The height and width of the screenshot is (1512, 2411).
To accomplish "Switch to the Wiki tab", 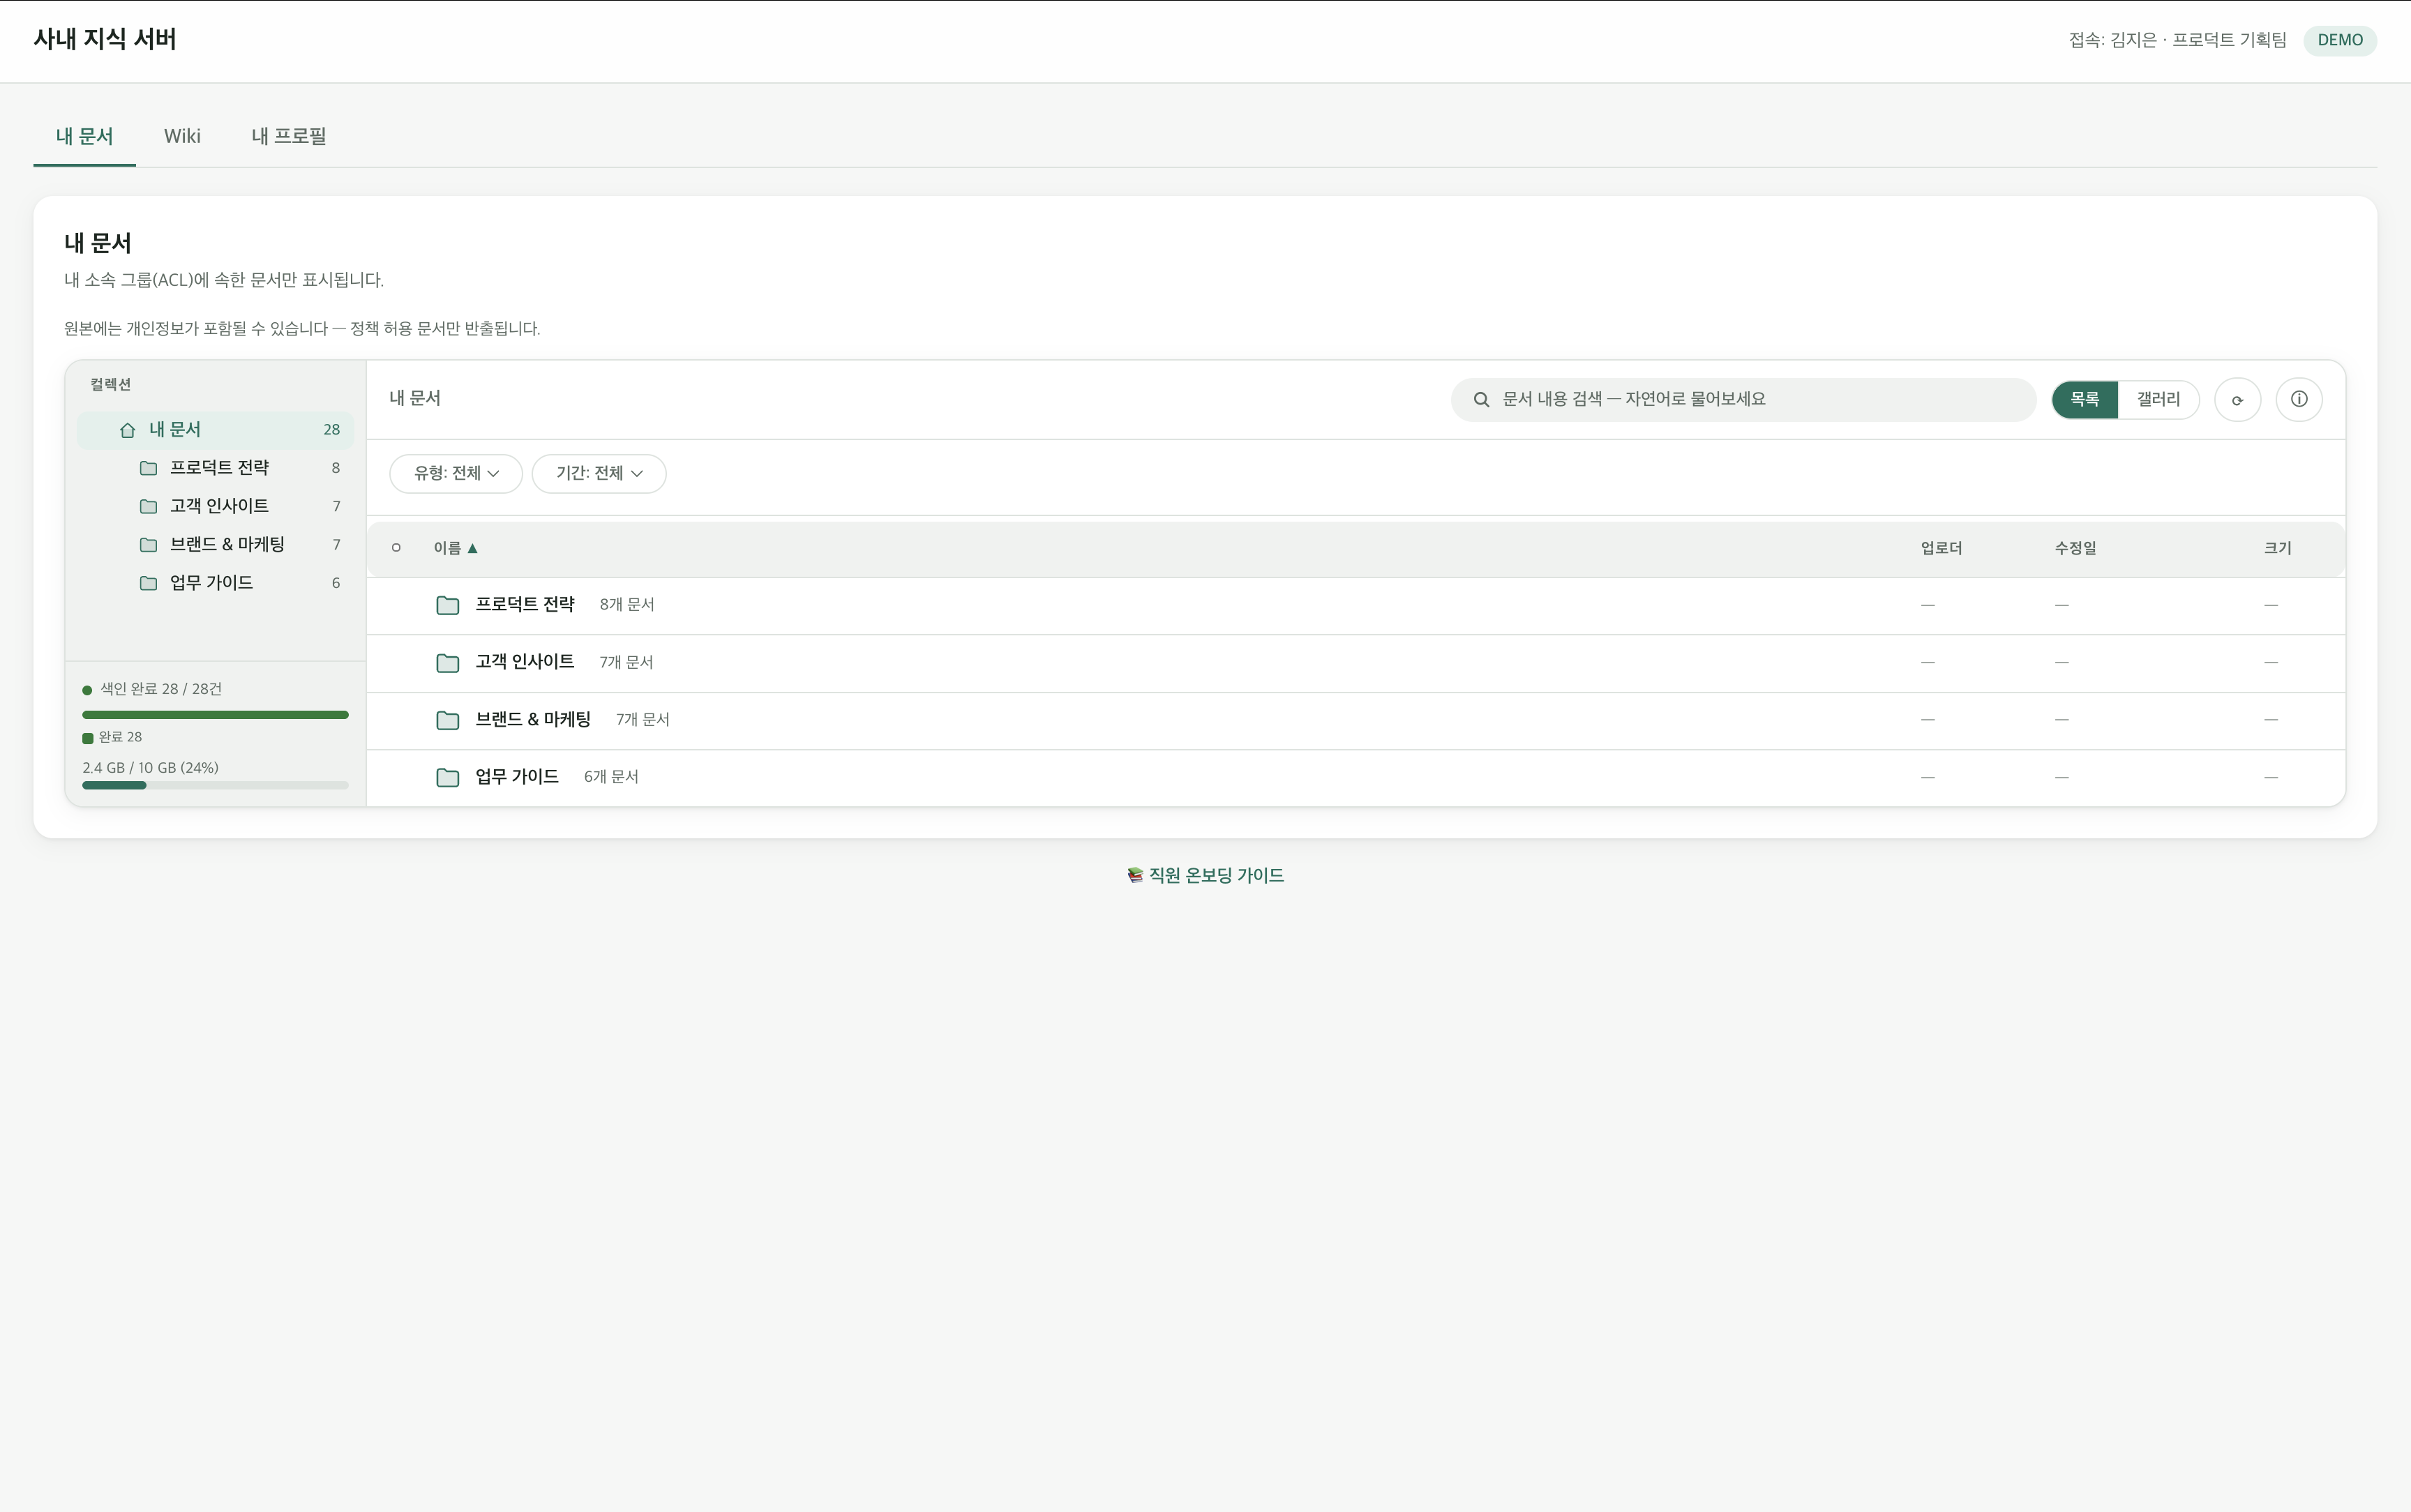I will 182,136.
